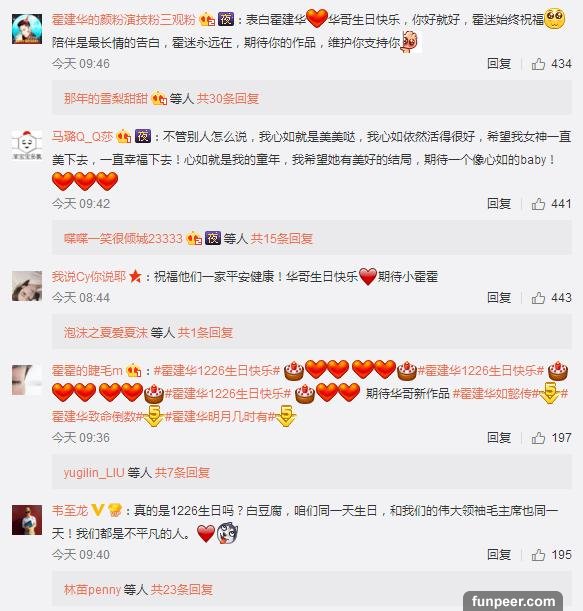The width and height of the screenshot is (583, 611).
Task: Open avatar of 霍建华的颜粉演技粉三观粉
Action: click(x=27, y=29)
